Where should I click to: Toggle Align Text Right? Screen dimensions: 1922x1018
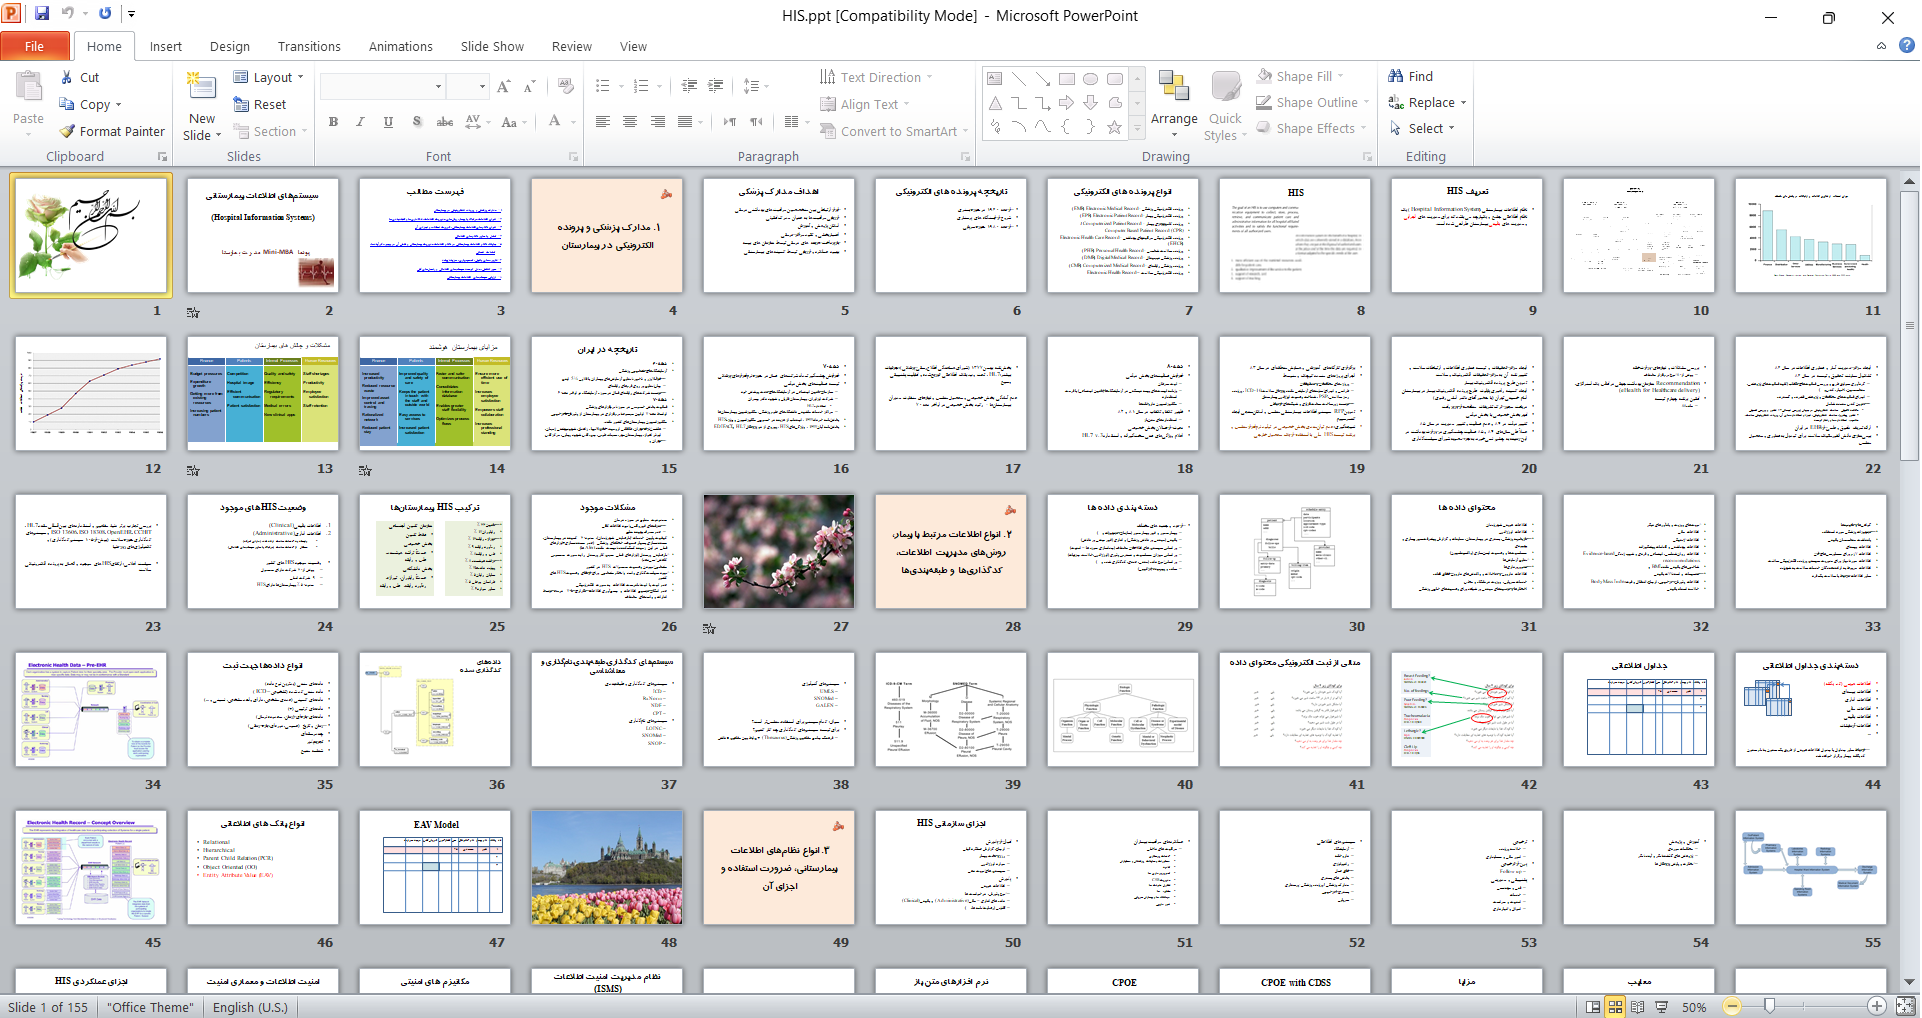coord(658,122)
